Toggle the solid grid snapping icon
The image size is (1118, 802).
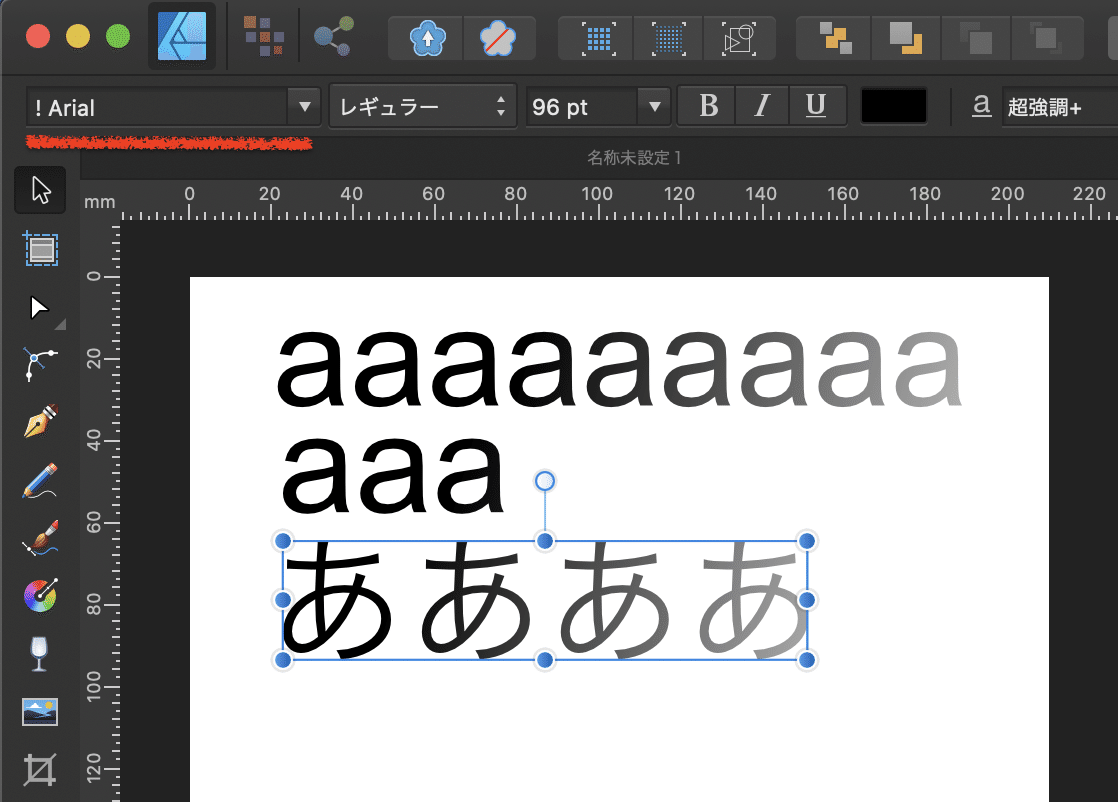tap(598, 38)
